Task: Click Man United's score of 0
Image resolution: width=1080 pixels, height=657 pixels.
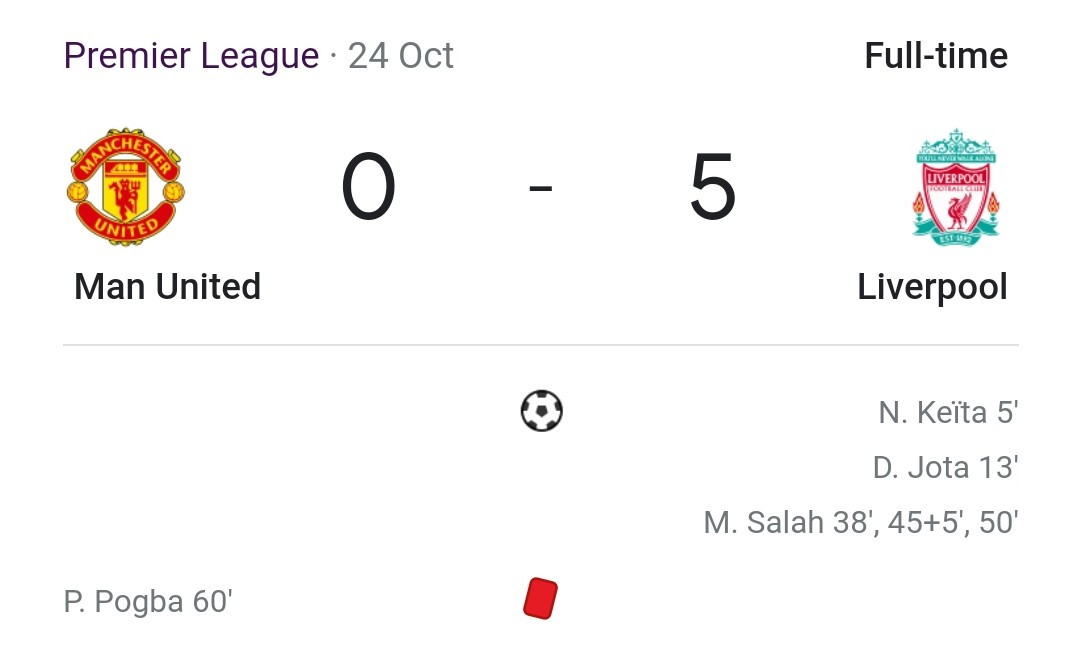Action: tap(368, 186)
